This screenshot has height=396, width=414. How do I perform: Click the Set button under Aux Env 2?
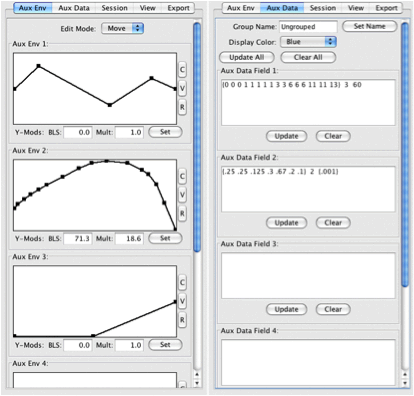pyautogui.click(x=165, y=238)
